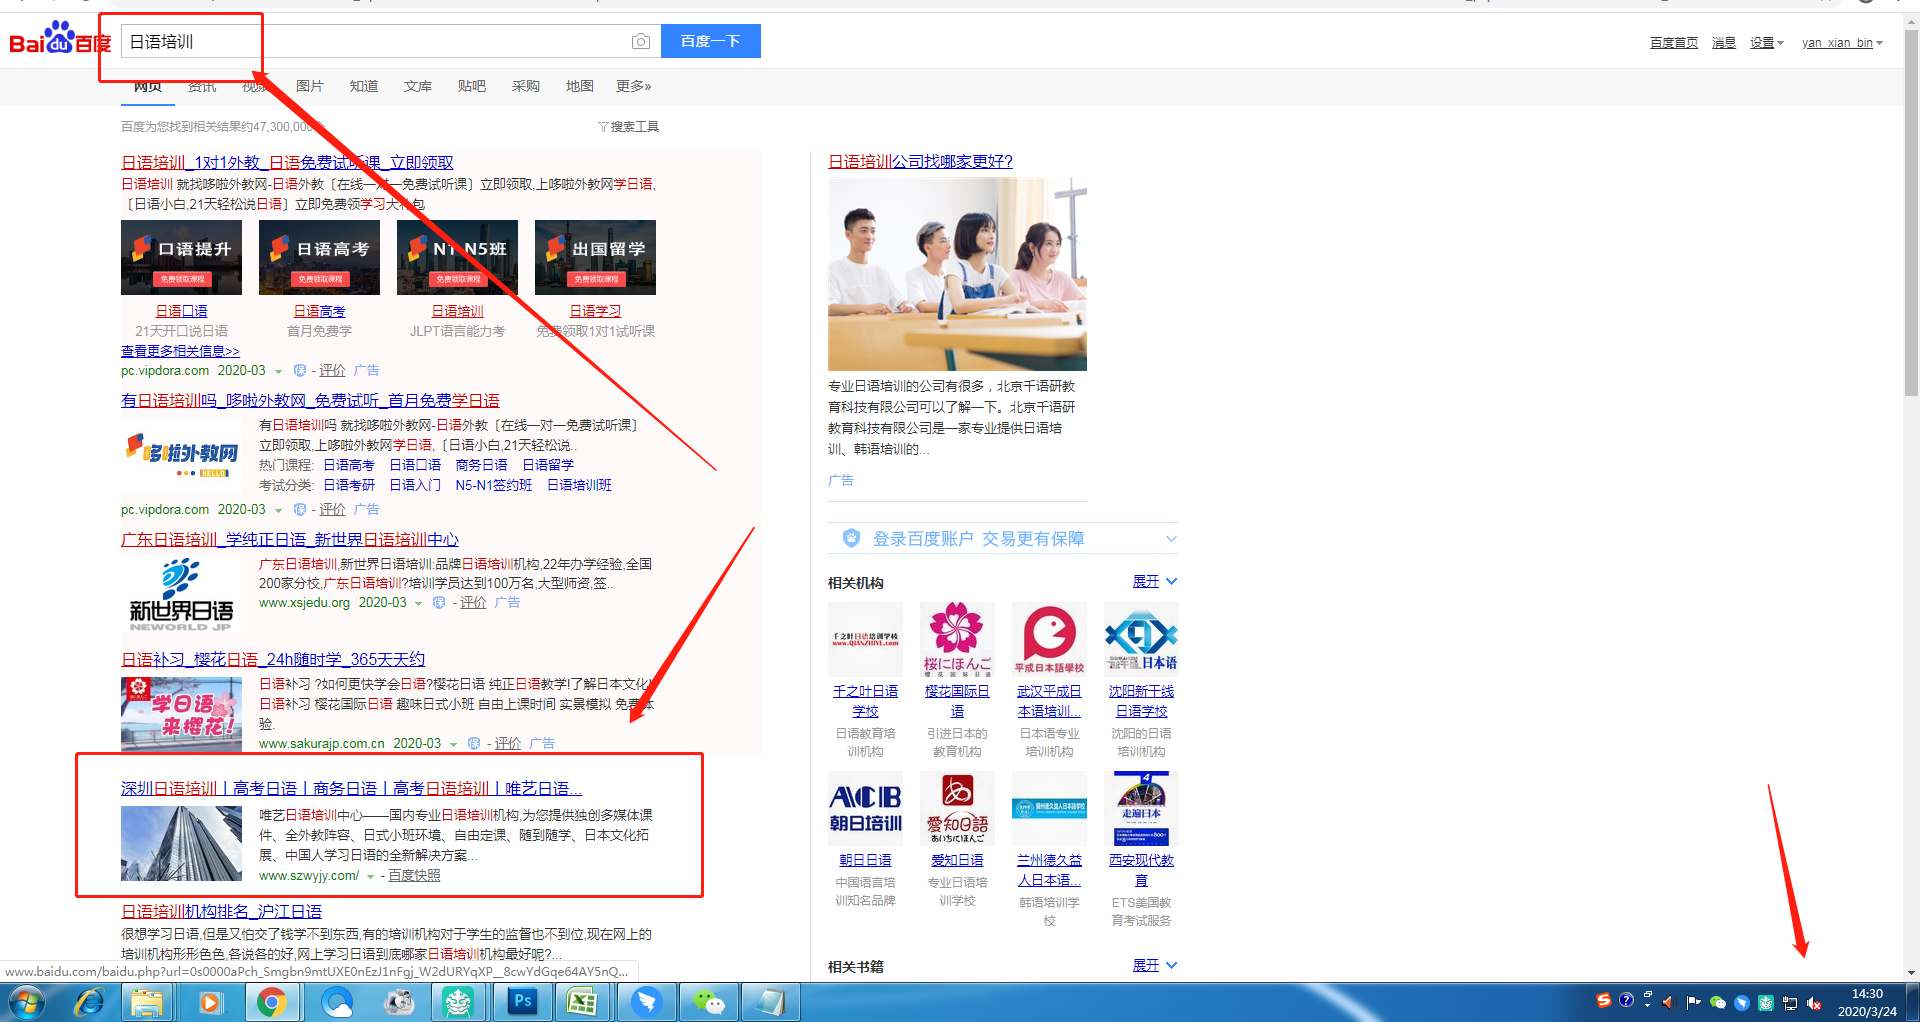
Task: Click the Baidu logo
Action: [59, 39]
